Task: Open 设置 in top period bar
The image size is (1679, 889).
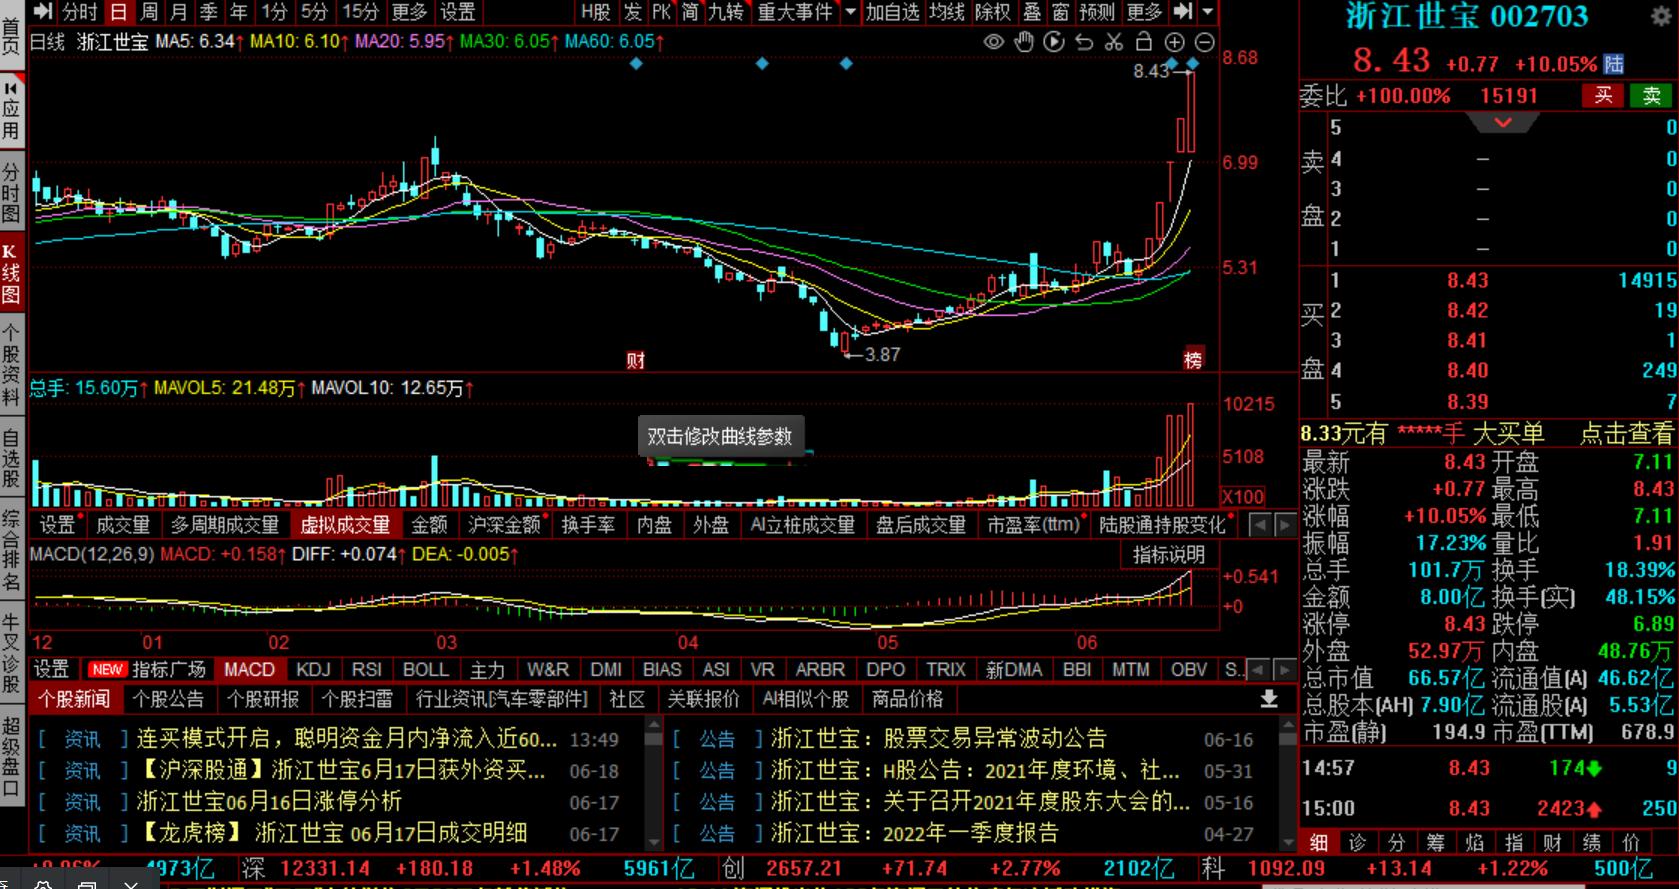Action: click(458, 12)
